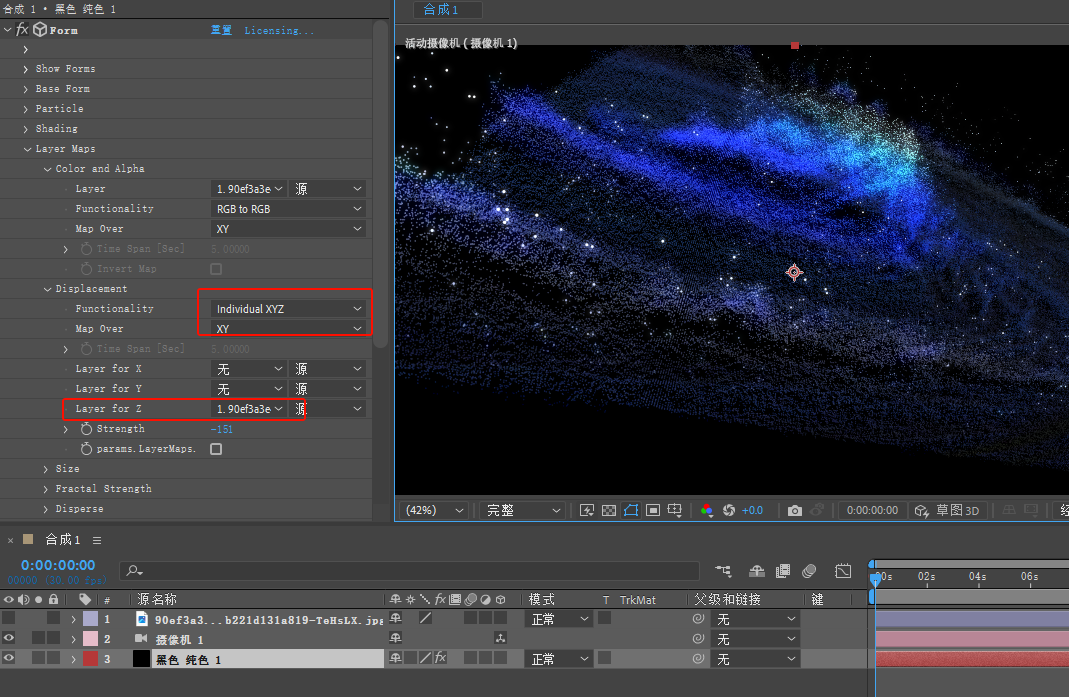1069x697 pixels.
Task: Toggle mask and shape path visibility icon
Action: tap(631, 510)
